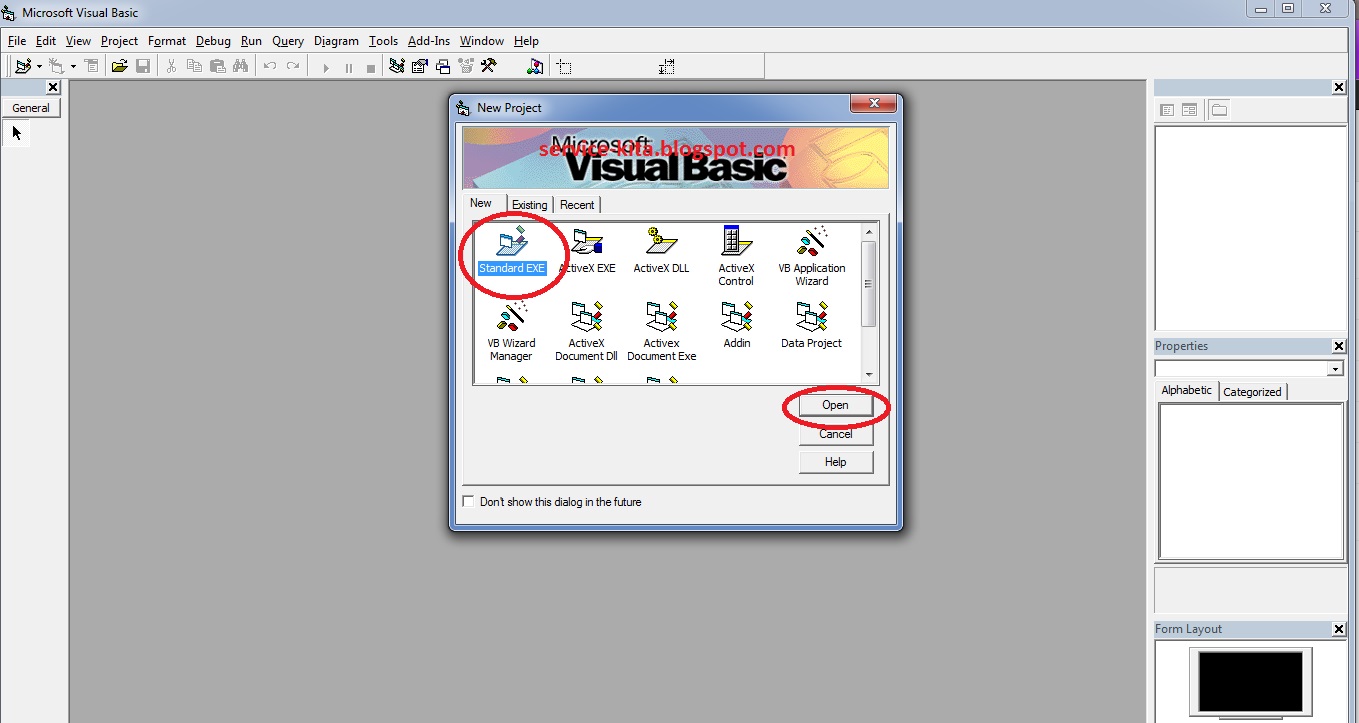Select the Alphabetic properties tab
The width and height of the screenshot is (1359, 723).
pos(1187,390)
